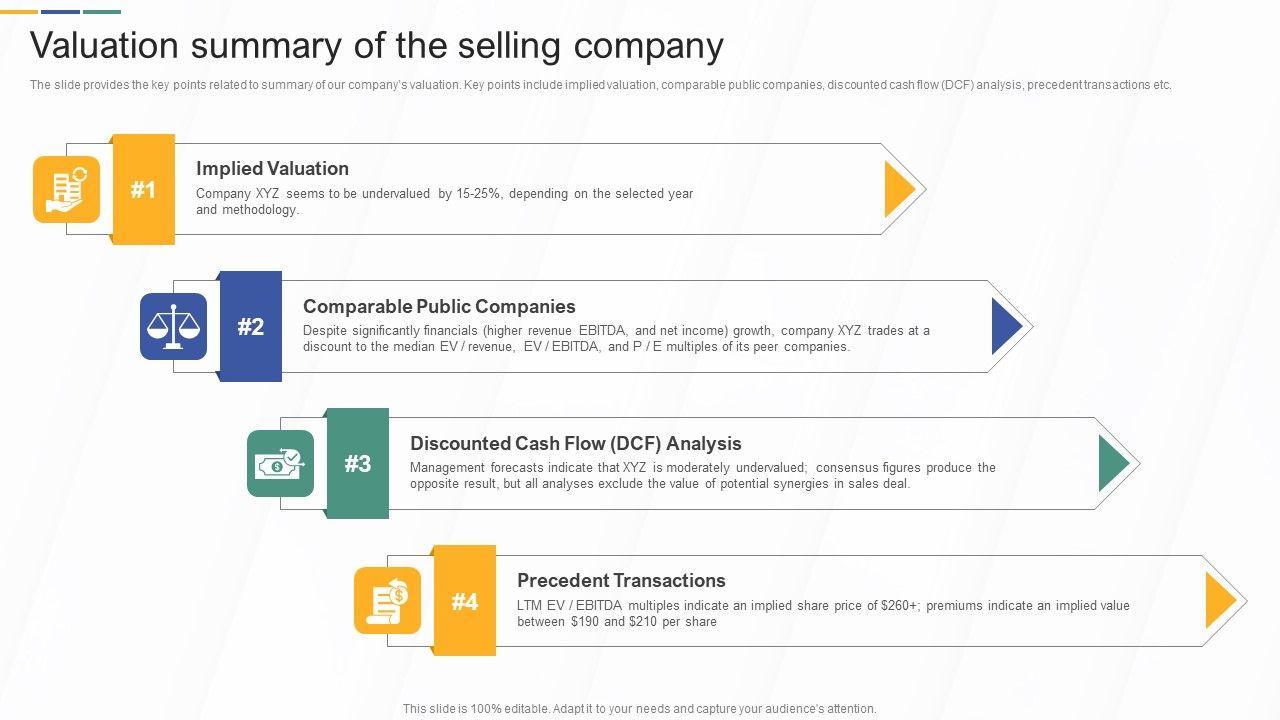Click the hand holding documents icon

(67, 189)
